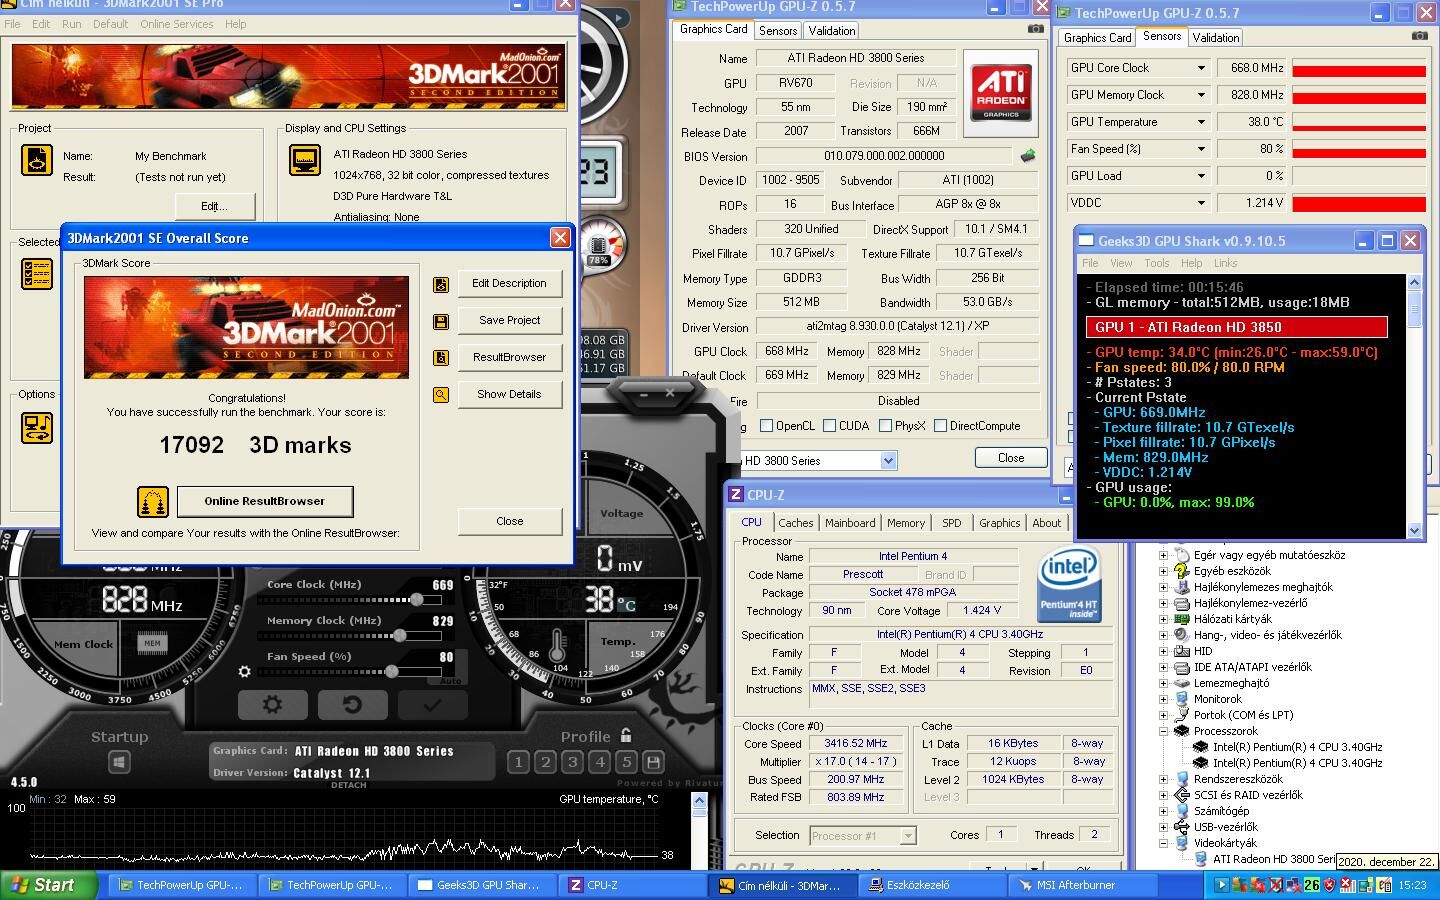Click thermometer icon in temperature gauge
Viewport: 1440px width, 900px height.
[557, 645]
